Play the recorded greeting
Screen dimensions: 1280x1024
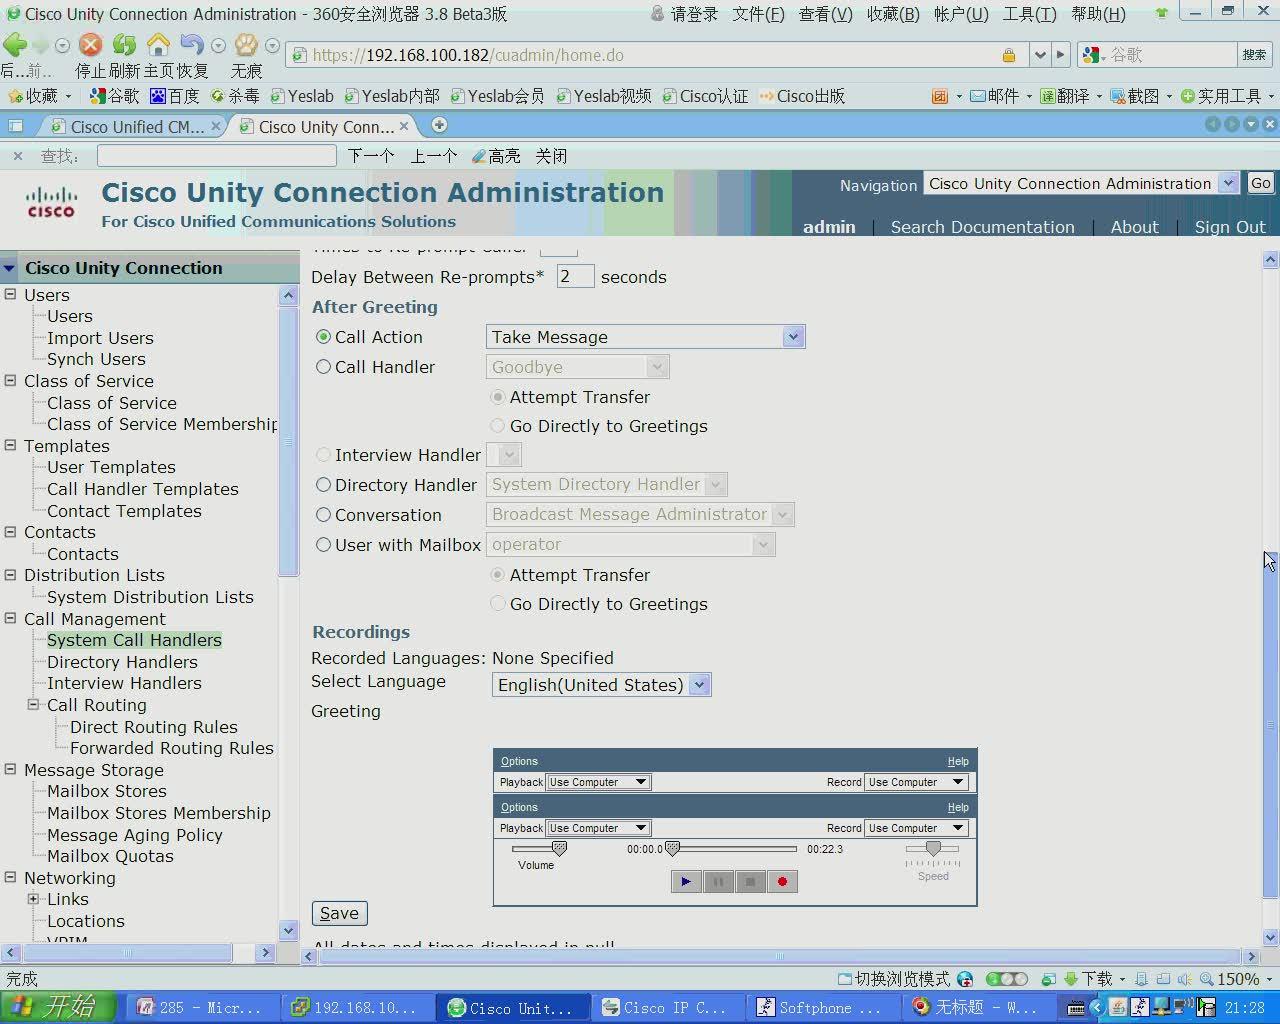pos(686,882)
